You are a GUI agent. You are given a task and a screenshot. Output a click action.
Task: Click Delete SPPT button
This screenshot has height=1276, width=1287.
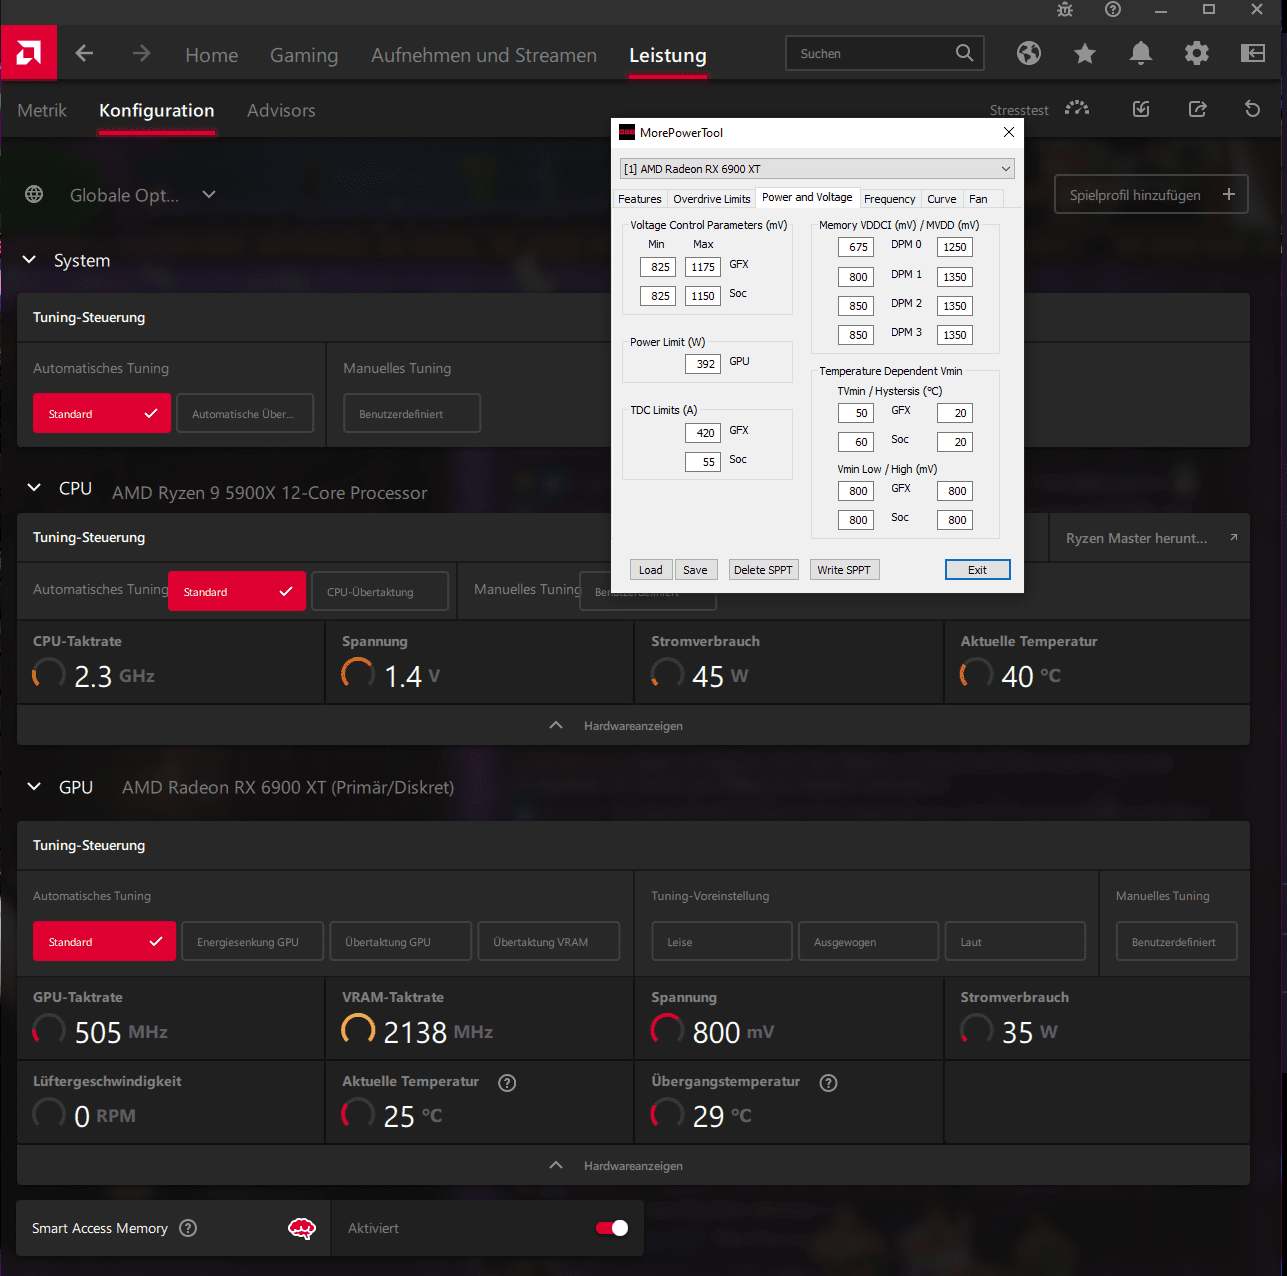(x=763, y=570)
